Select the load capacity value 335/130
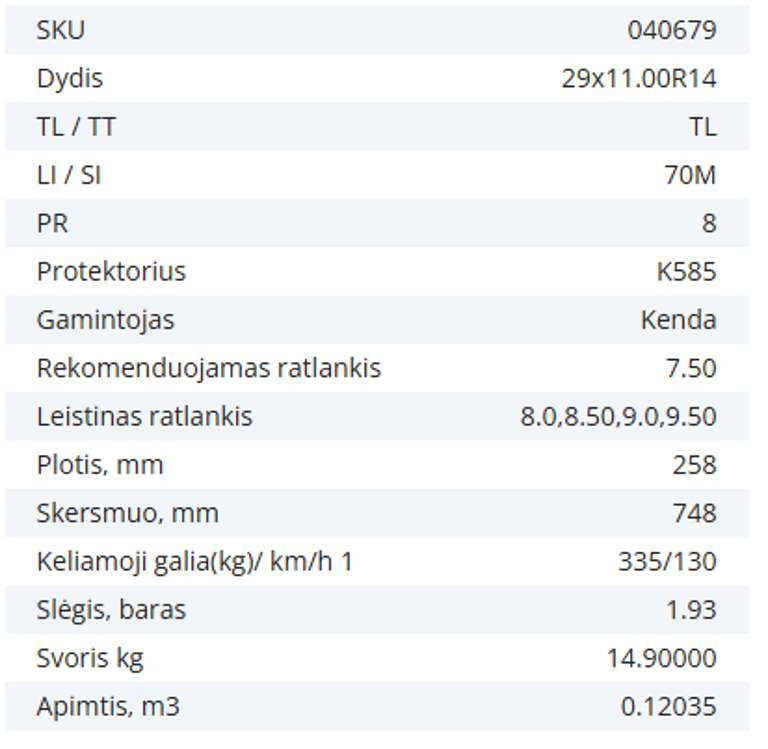Viewport: 768px width, 749px height. (667, 561)
